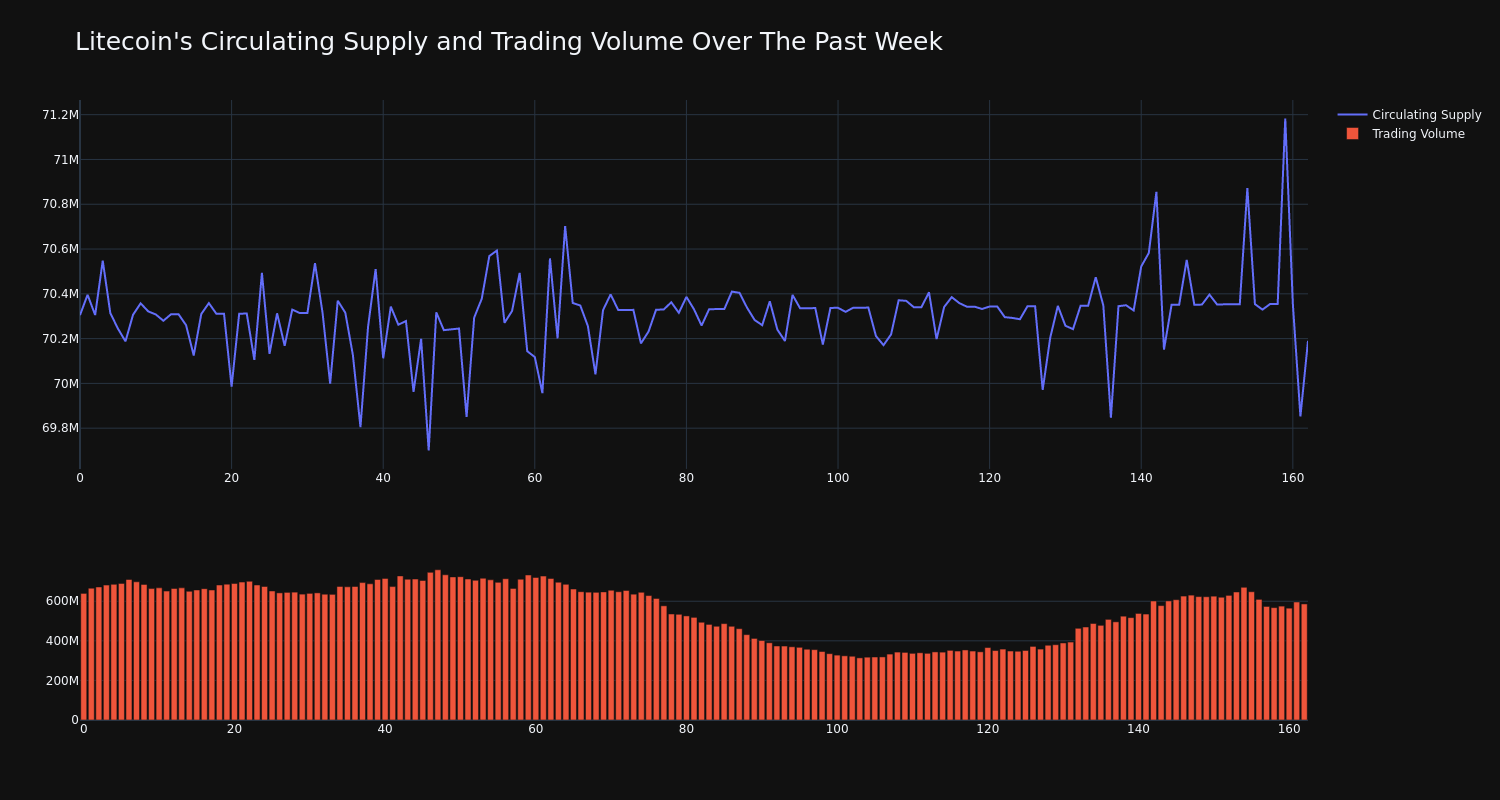Click the 70.8M y-axis label

pyautogui.click(x=60, y=204)
